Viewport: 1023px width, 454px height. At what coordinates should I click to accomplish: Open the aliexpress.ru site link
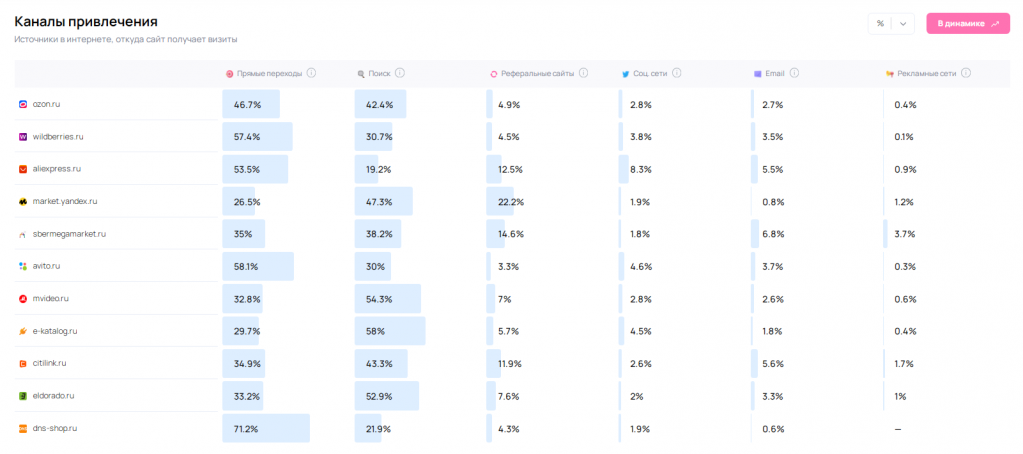click(x=56, y=169)
